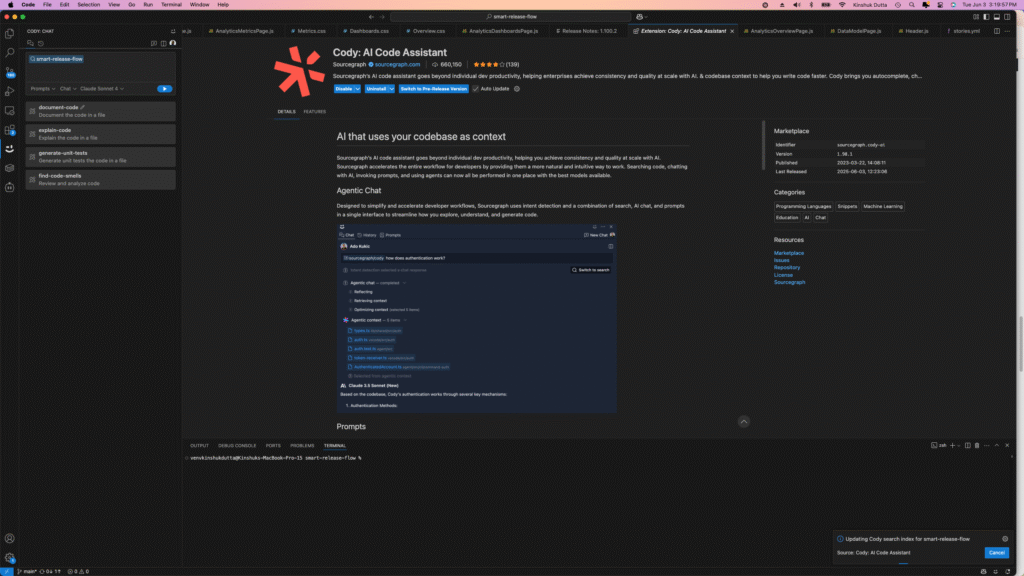Collapse the Agentic chat step list in preview
Image resolution: width=1024 pixels, height=576 pixels.
pyautogui.click(x=404, y=283)
